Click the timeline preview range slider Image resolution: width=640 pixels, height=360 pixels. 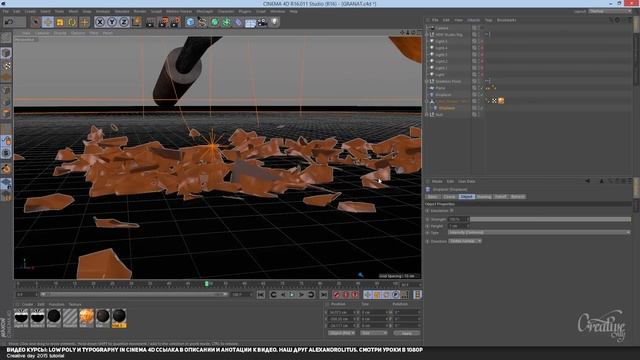pyautogui.click(x=133, y=294)
